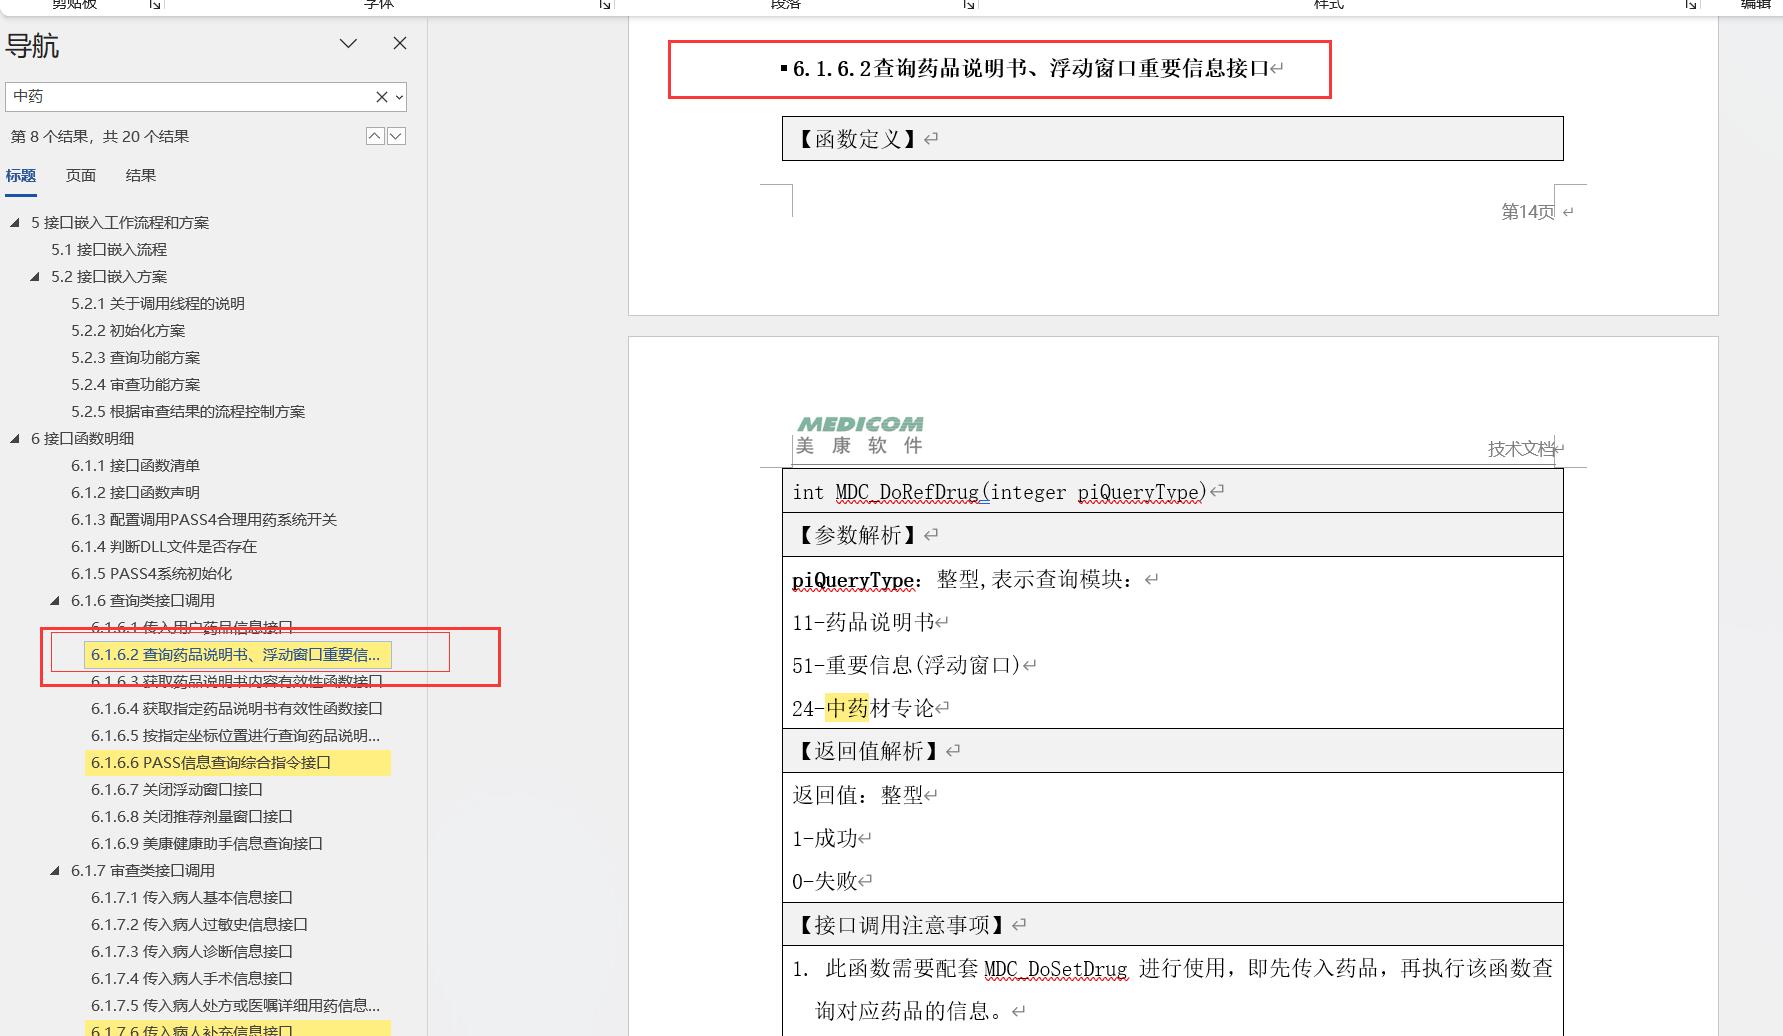Switch to the 页面 navigation tab
The image size is (1783, 1036).
click(81, 176)
